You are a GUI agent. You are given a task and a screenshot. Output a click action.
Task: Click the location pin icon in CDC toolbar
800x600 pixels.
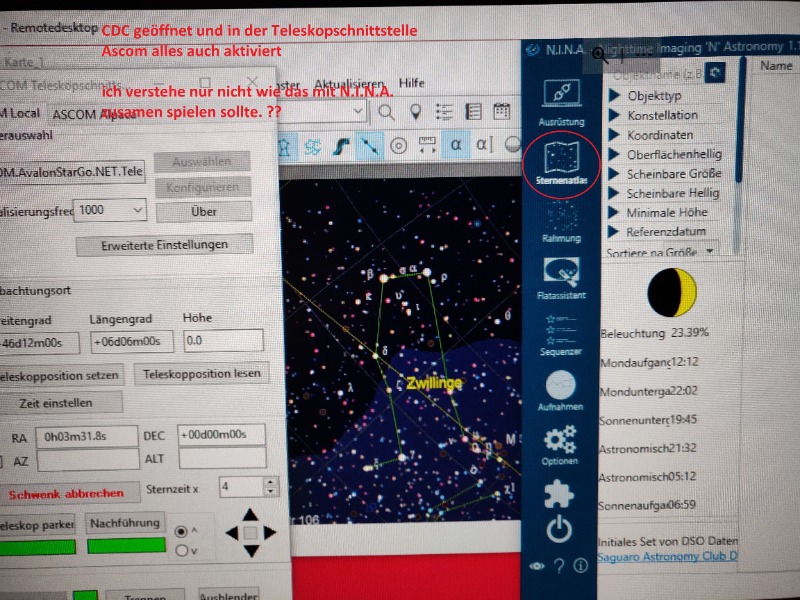click(x=416, y=112)
